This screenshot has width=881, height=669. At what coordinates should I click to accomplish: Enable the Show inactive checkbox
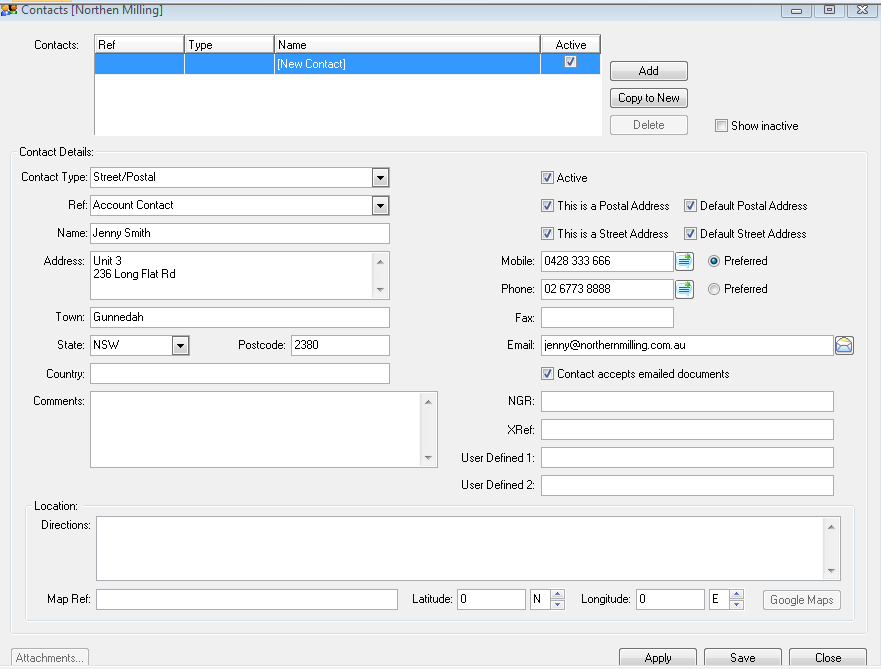pyautogui.click(x=721, y=126)
